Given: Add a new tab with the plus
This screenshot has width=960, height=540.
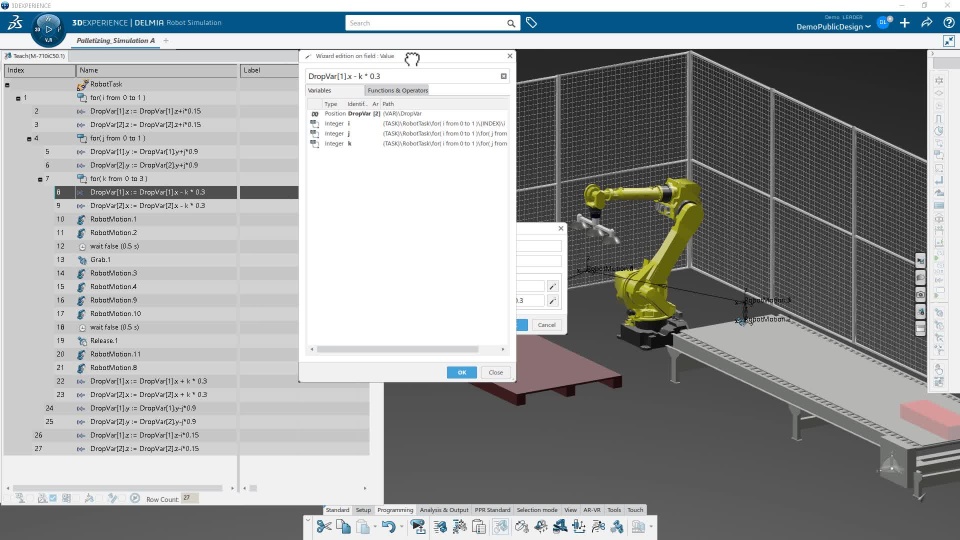Looking at the screenshot, I should pos(166,40).
